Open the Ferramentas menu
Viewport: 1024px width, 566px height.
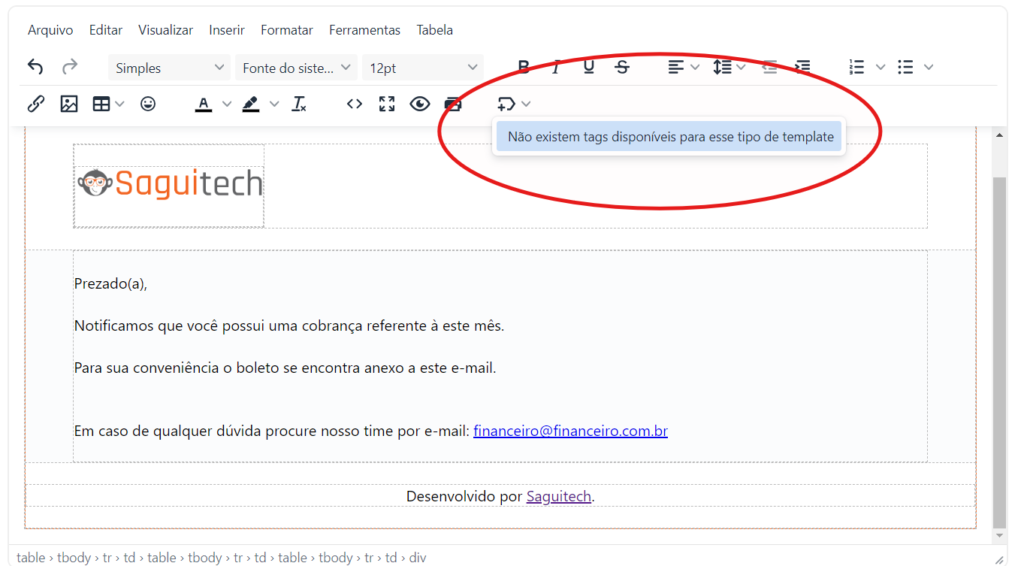click(364, 30)
